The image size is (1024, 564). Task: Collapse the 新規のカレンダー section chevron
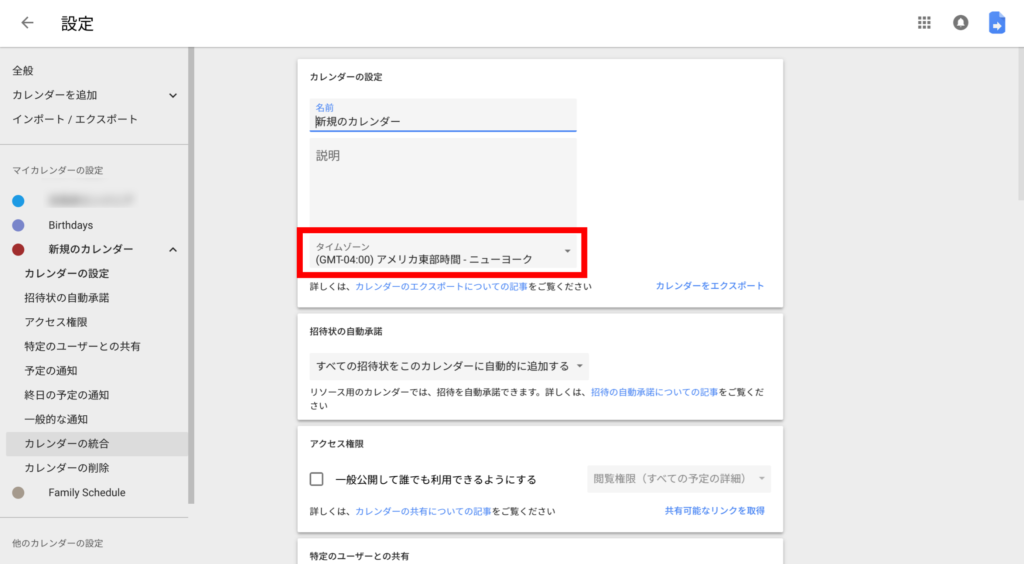tap(172, 249)
